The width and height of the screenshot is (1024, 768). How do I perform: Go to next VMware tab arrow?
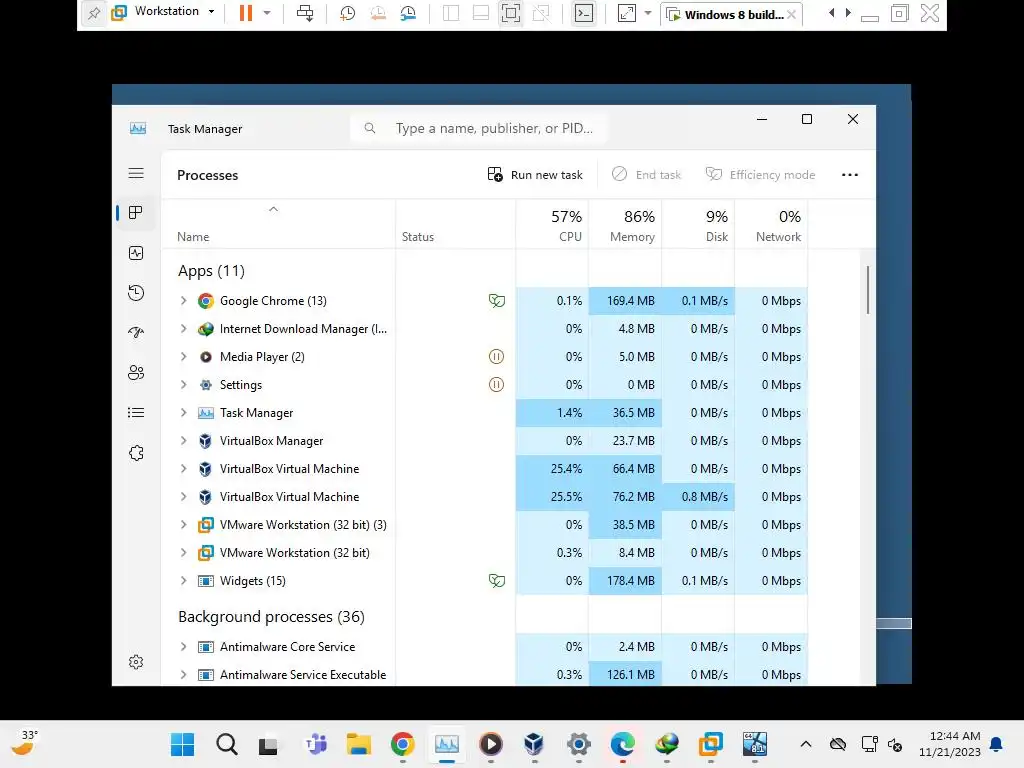(848, 12)
